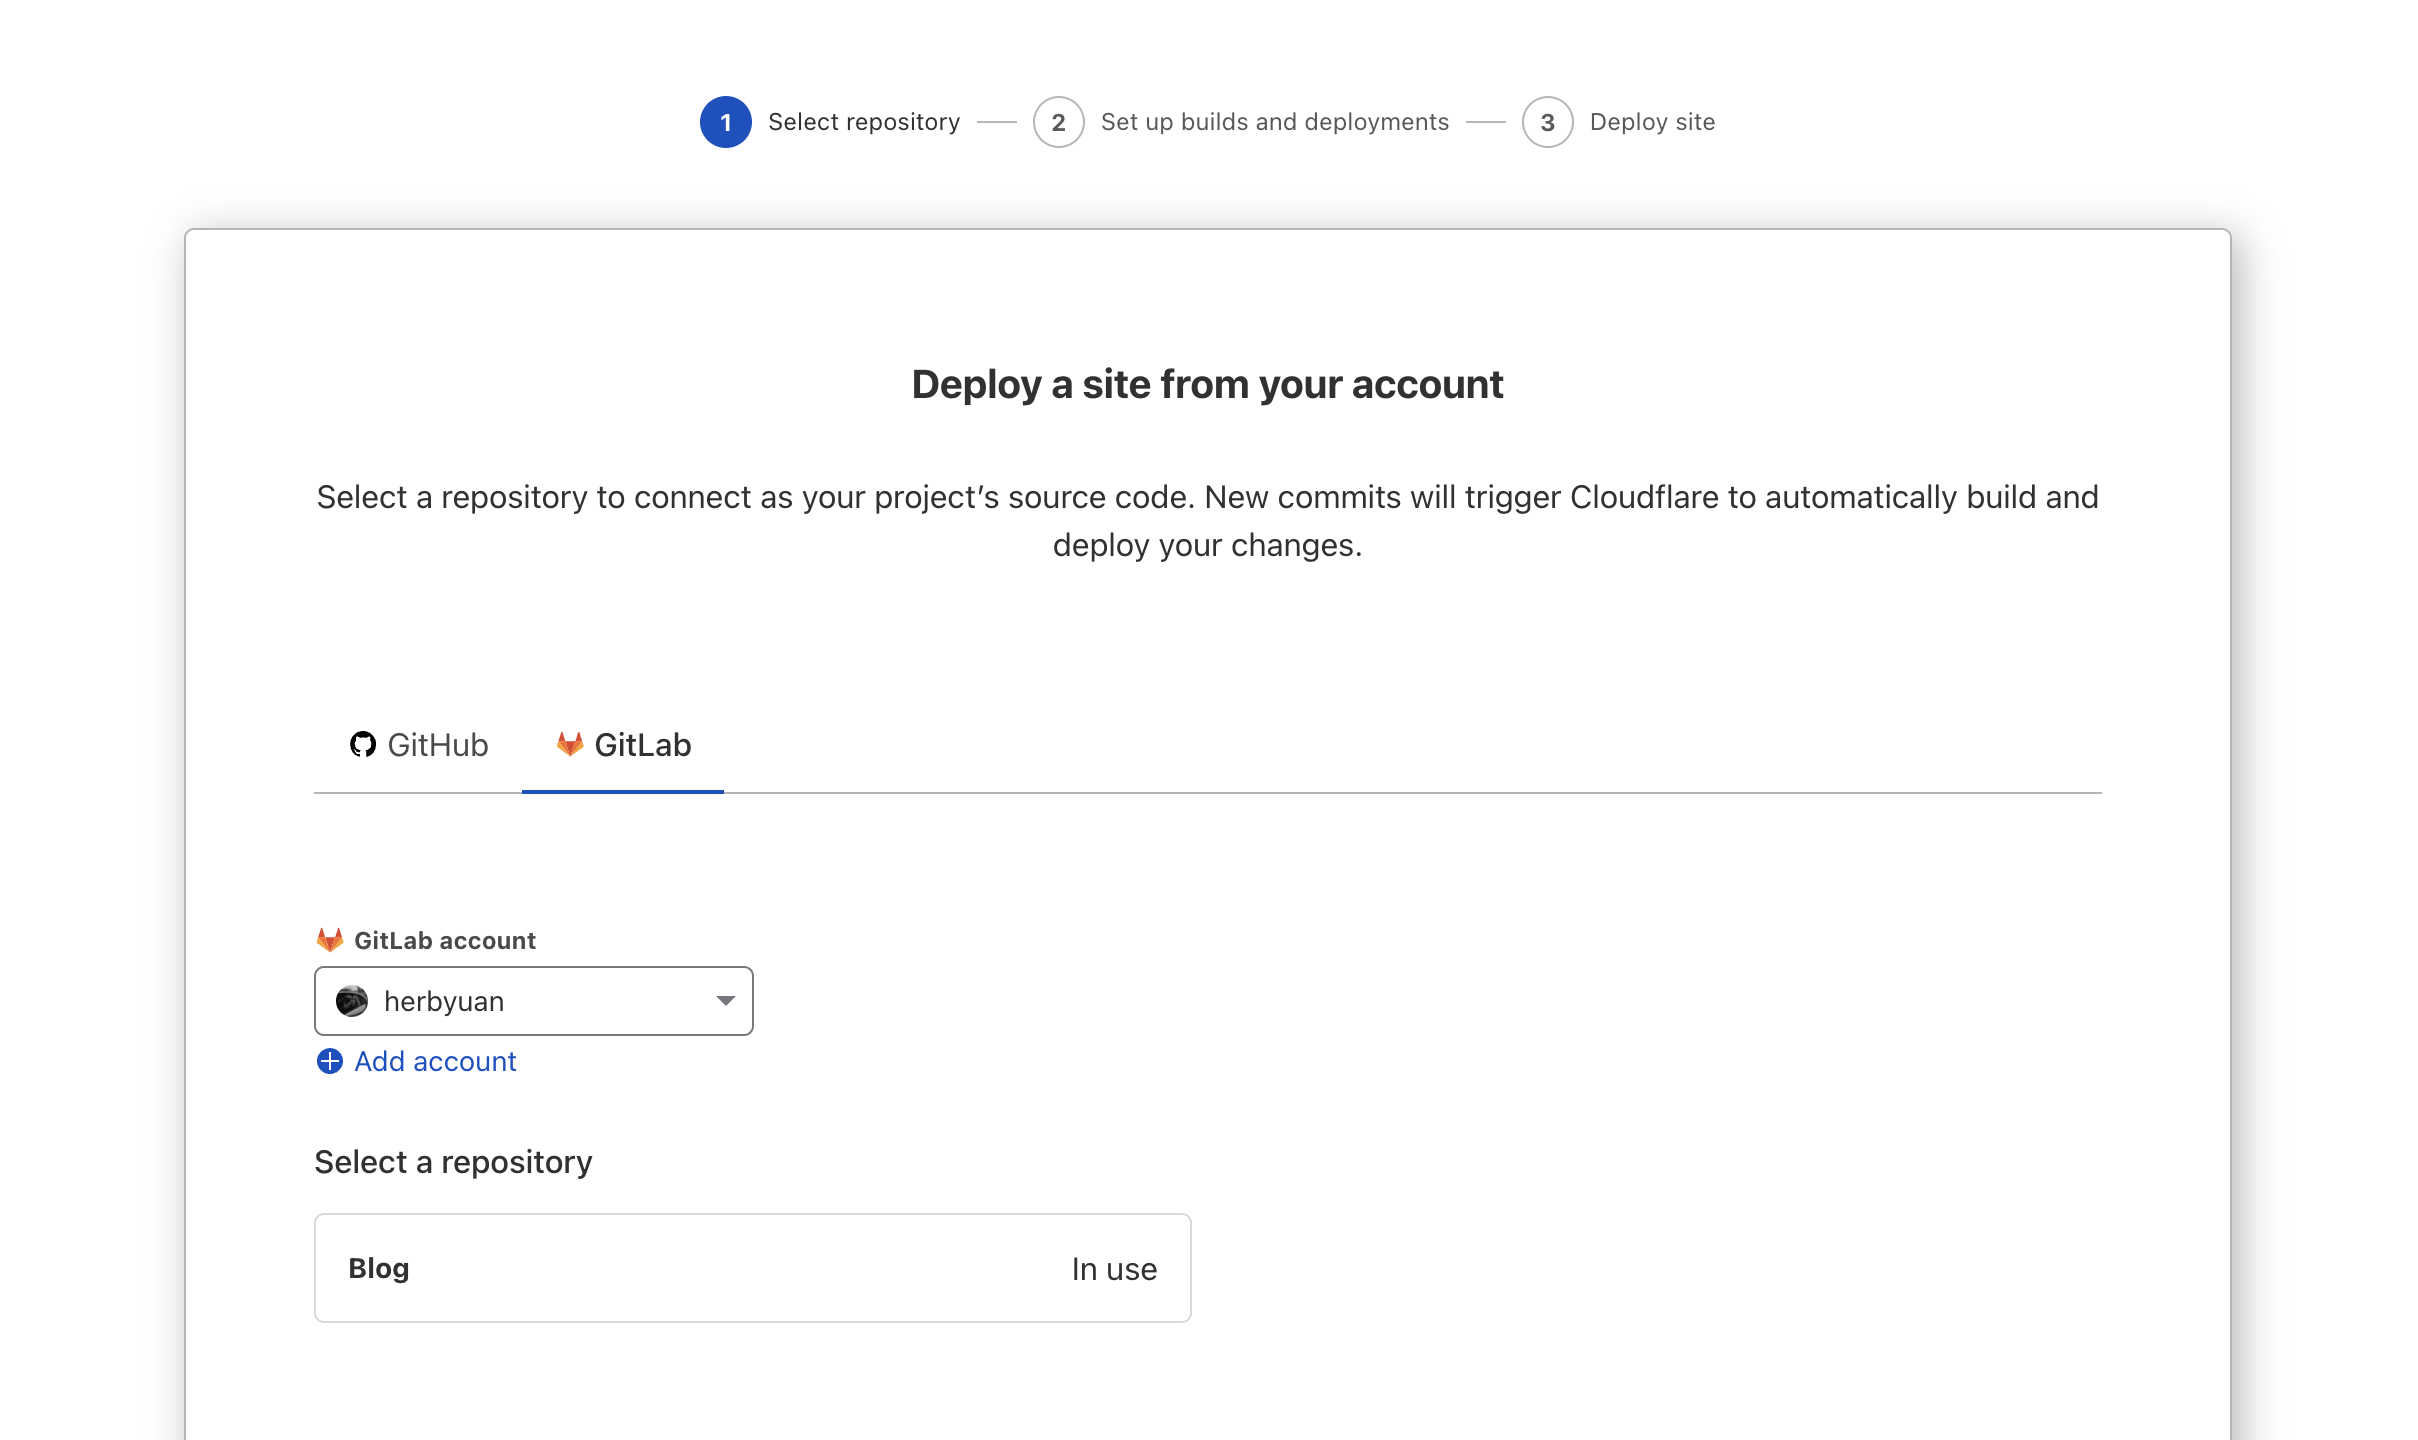Open the herbyuan account dropdown
The height and width of the screenshot is (1440, 2418).
(534, 1001)
